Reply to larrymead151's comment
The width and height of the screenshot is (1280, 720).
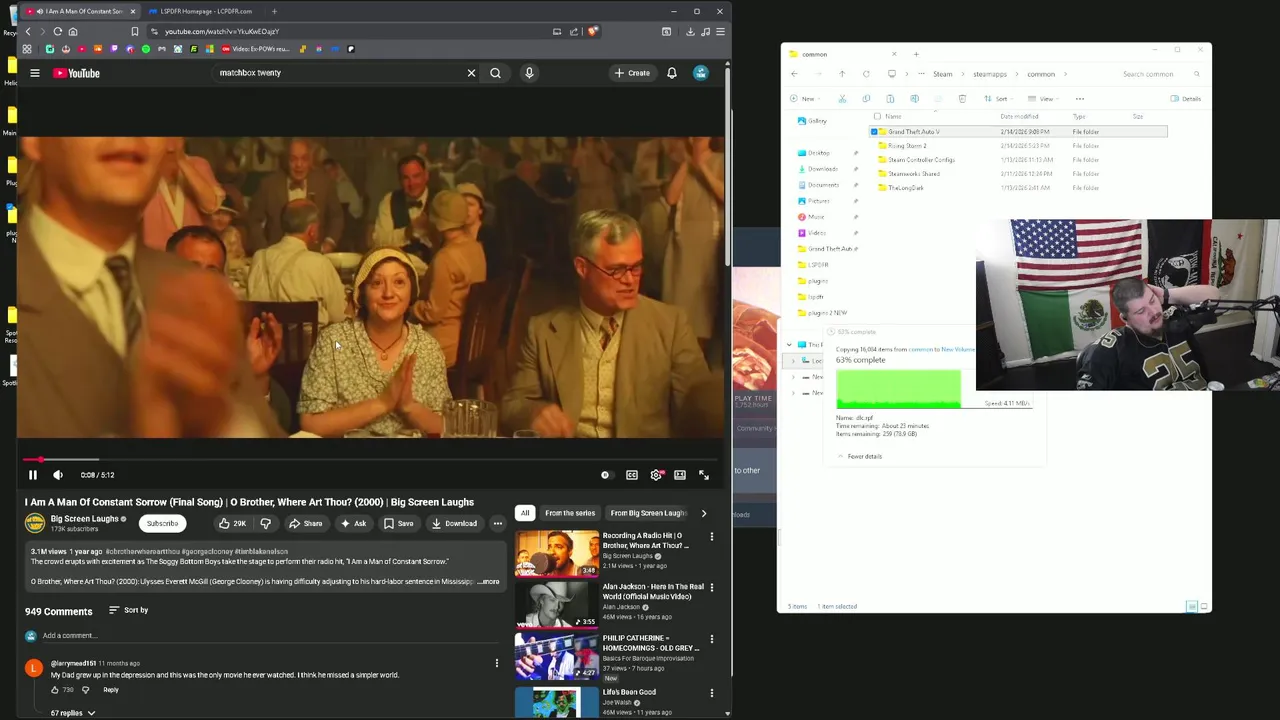(111, 690)
